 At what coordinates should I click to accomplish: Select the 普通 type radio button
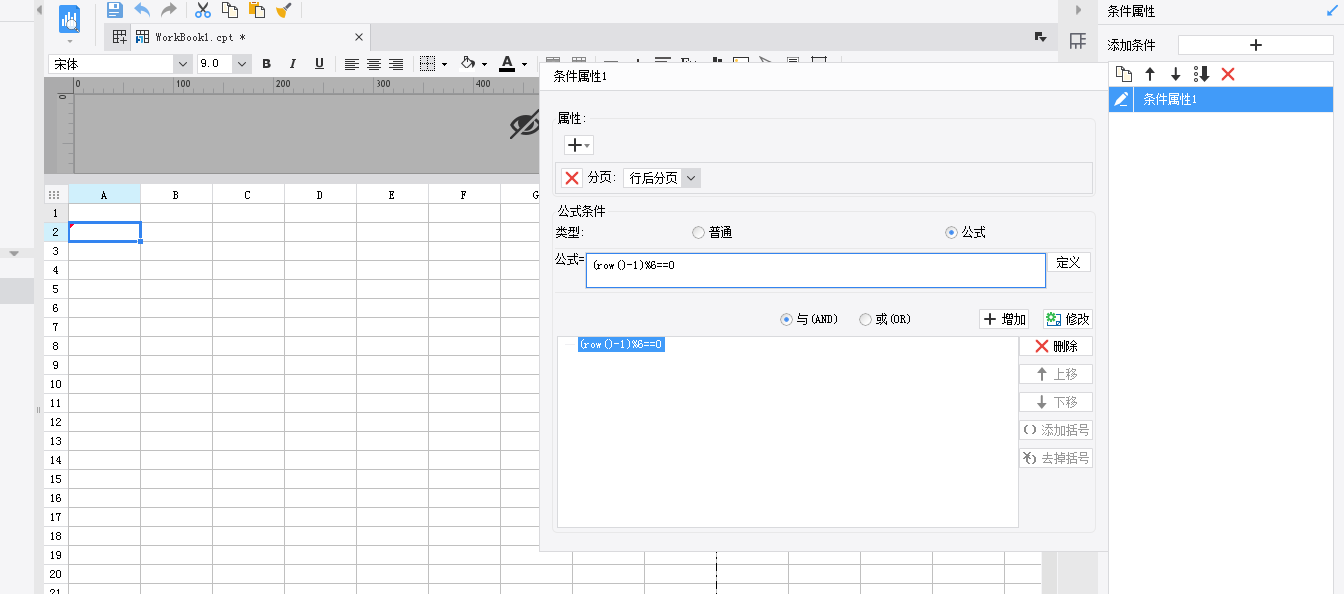[698, 232]
